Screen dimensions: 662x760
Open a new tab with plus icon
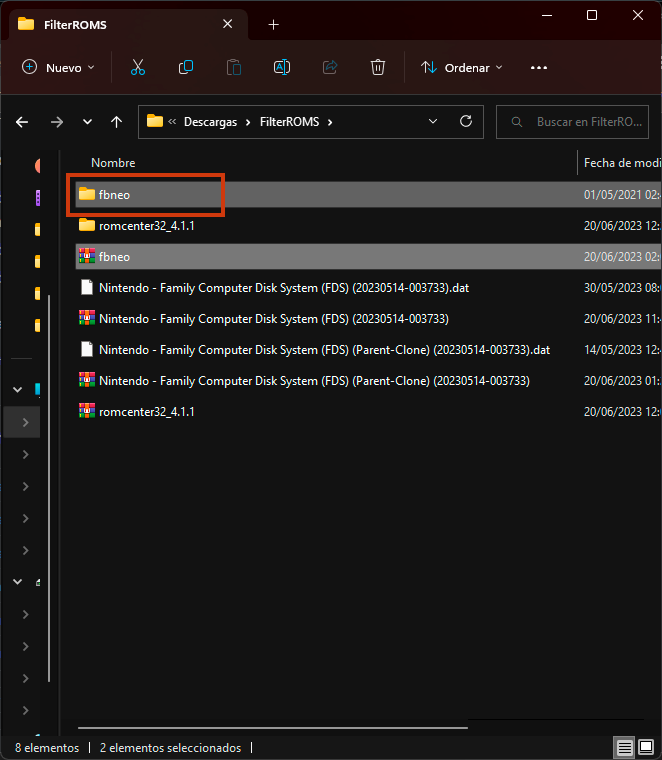[x=273, y=24]
